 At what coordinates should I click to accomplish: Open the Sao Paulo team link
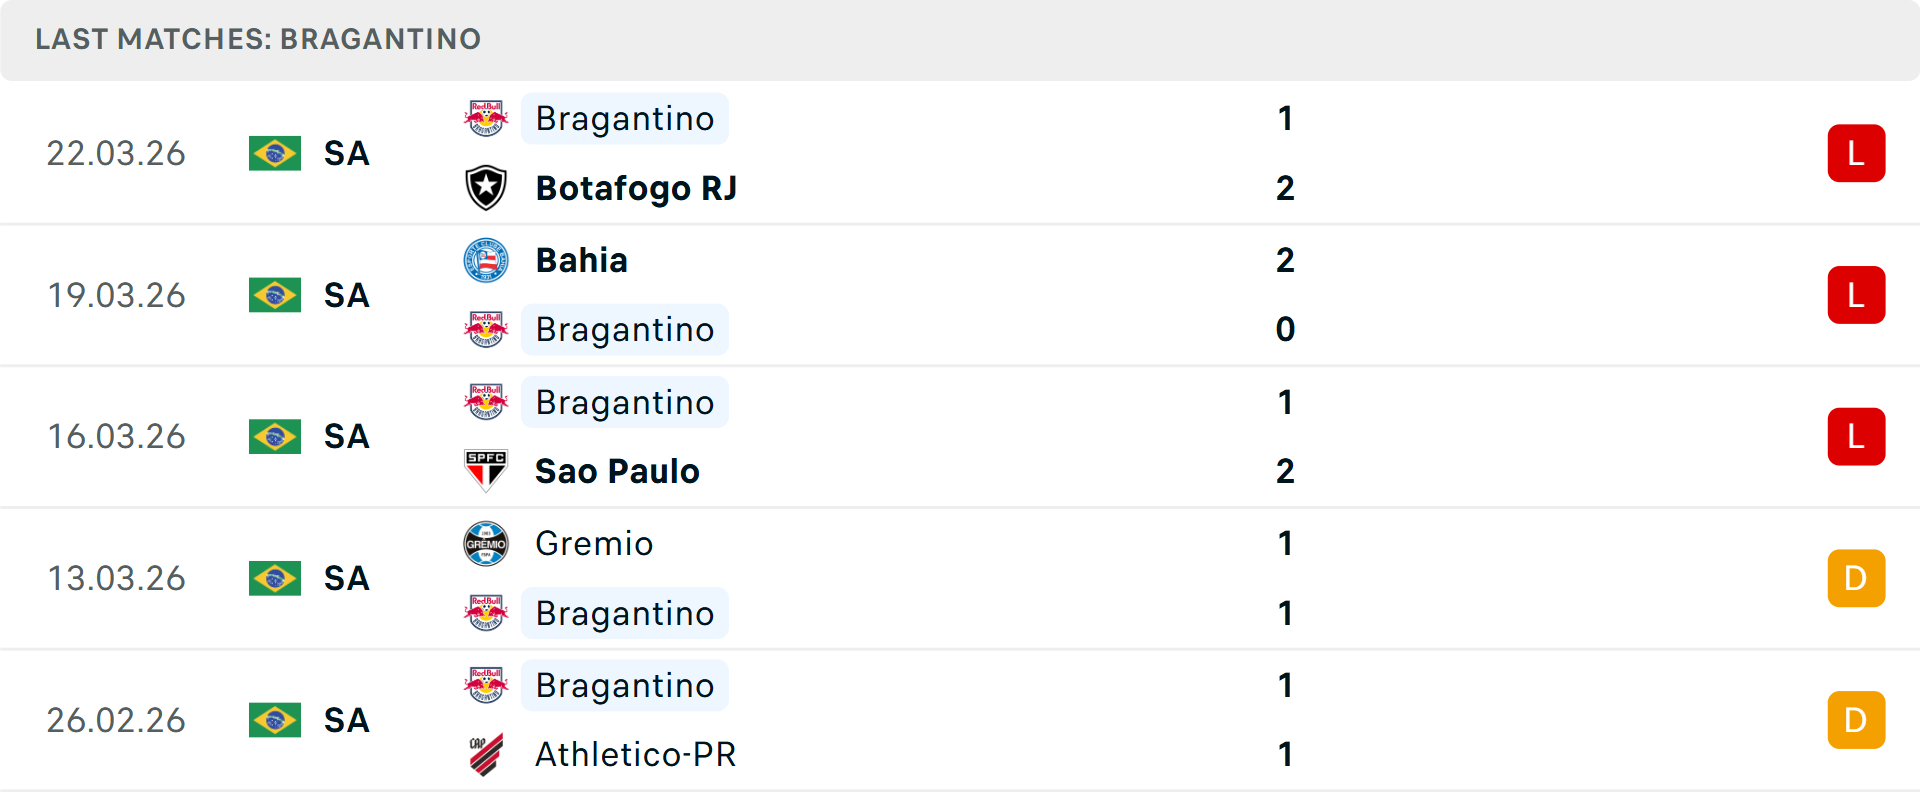click(x=617, y=471)
